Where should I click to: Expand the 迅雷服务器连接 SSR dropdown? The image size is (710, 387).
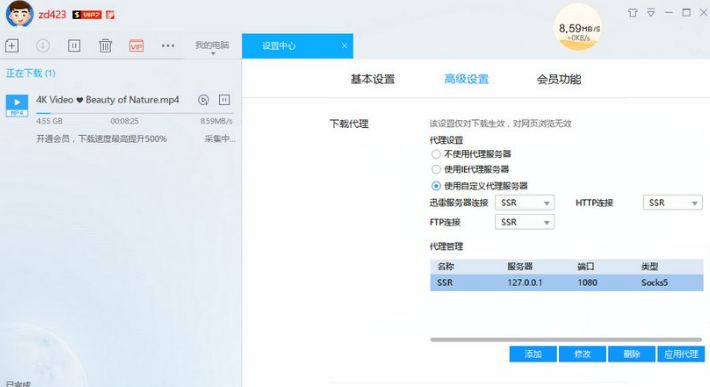[525, 203]
